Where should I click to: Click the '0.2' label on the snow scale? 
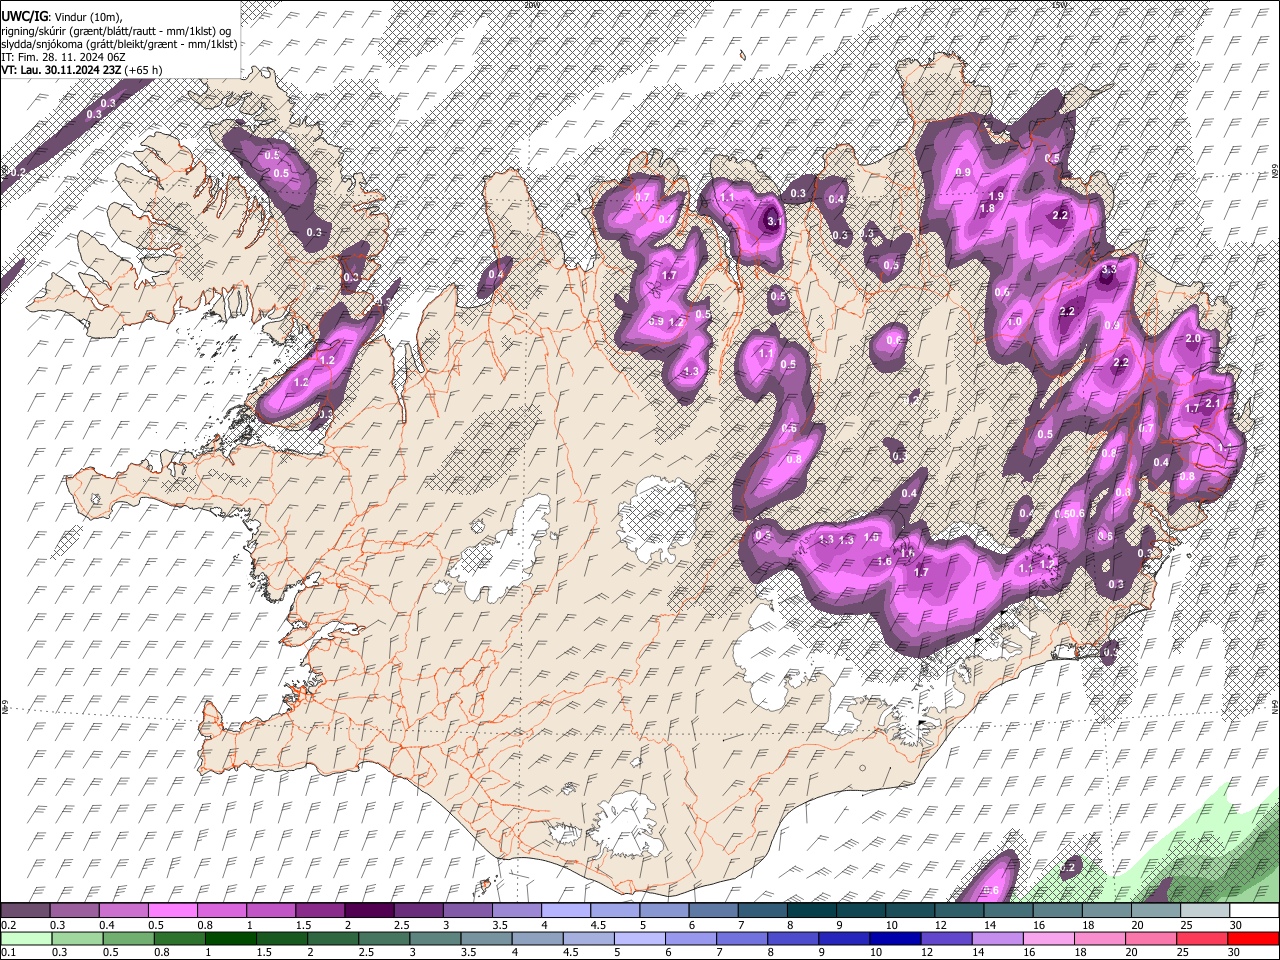click(x=8, y=925)
